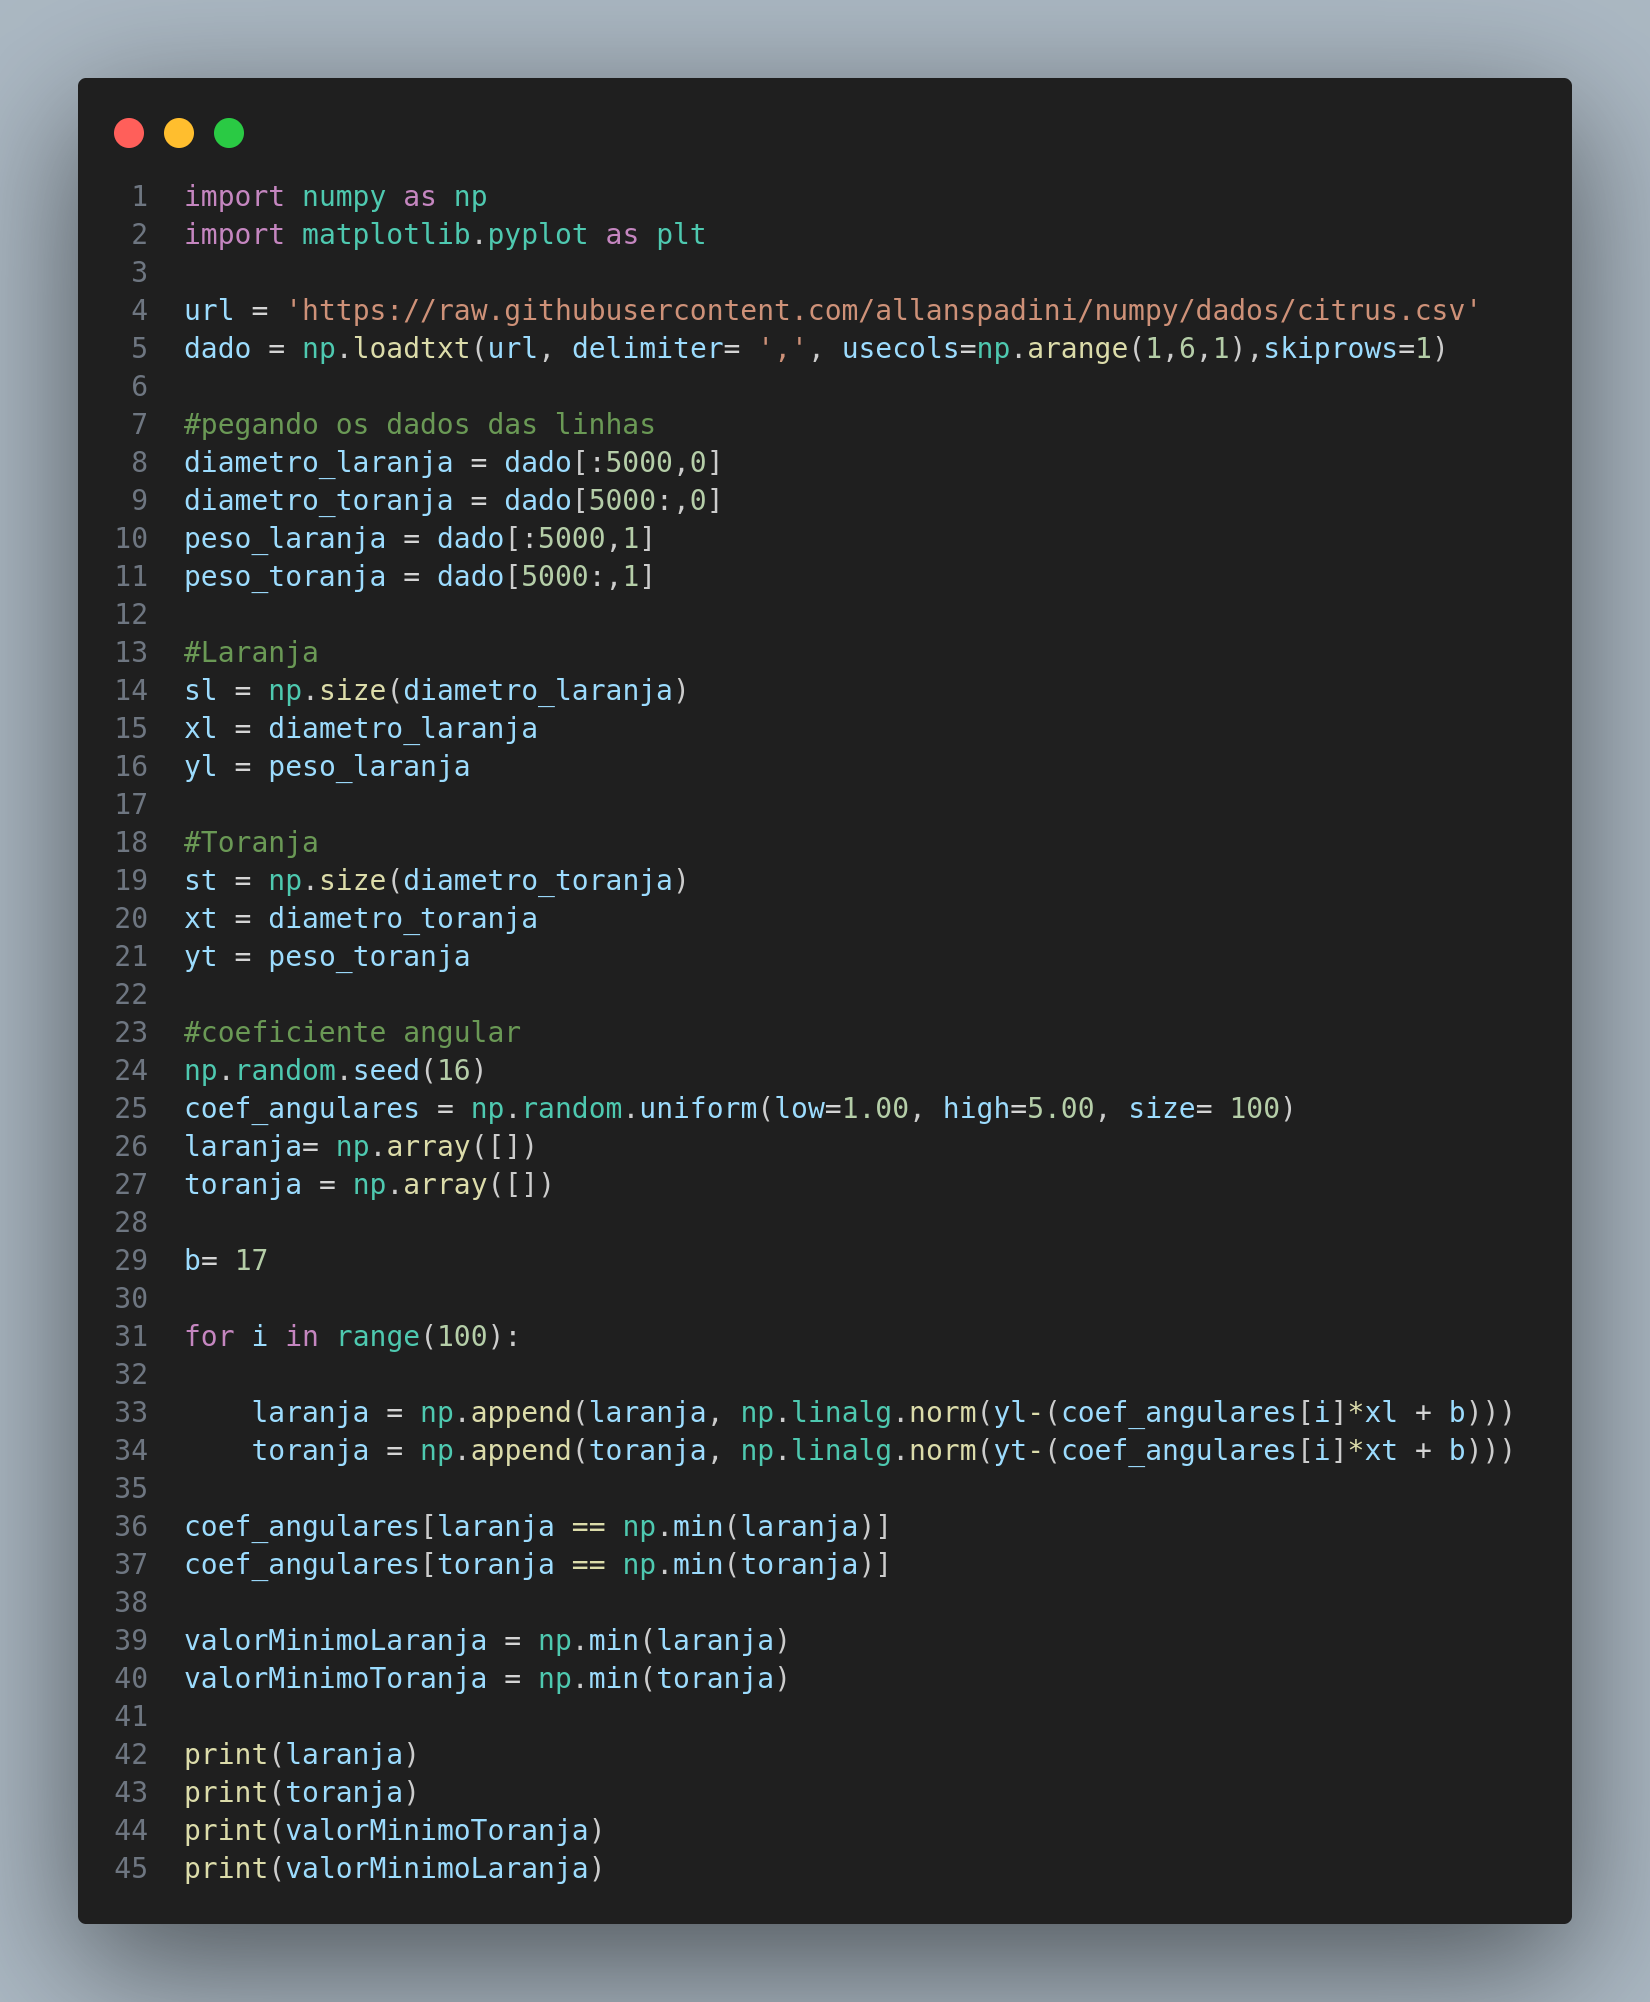Click 'coef_angulares[laranja == np.min(laranja)]' line

tap(538, 1527)
